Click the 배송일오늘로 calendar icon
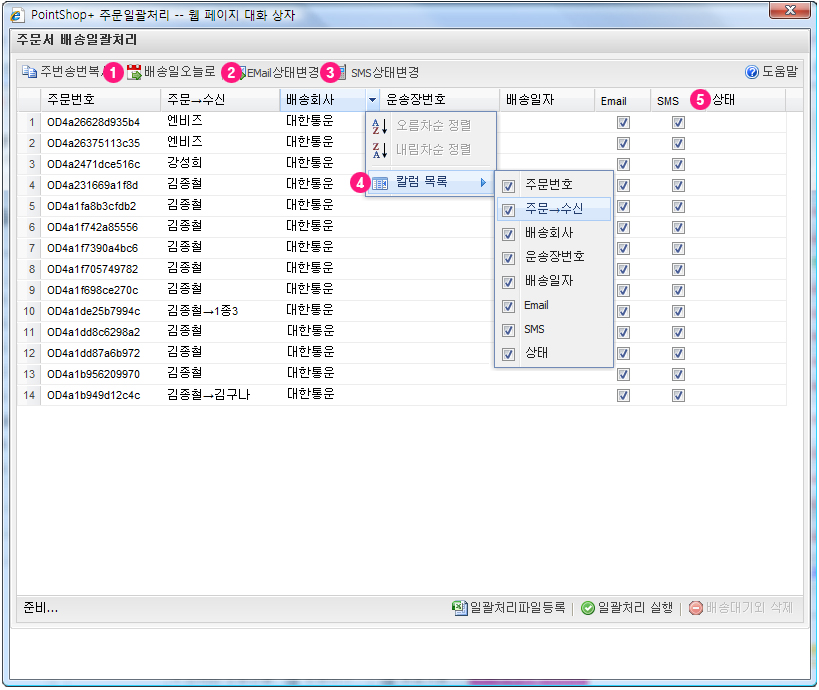 [134, 72]
